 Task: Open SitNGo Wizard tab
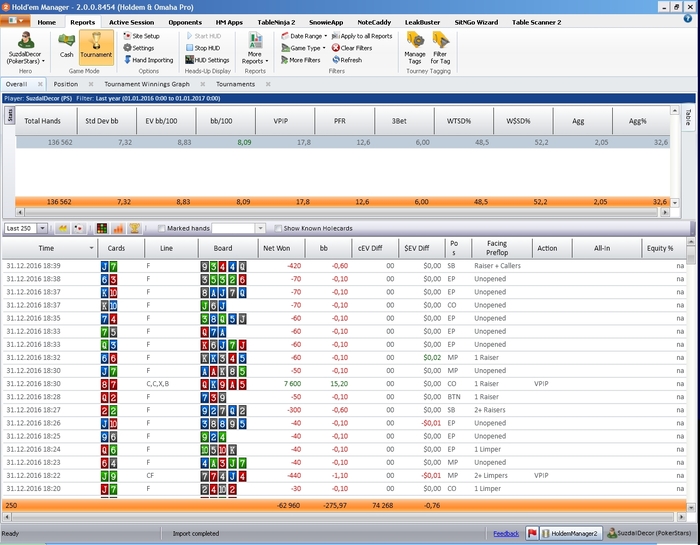[x=476, y=22]
